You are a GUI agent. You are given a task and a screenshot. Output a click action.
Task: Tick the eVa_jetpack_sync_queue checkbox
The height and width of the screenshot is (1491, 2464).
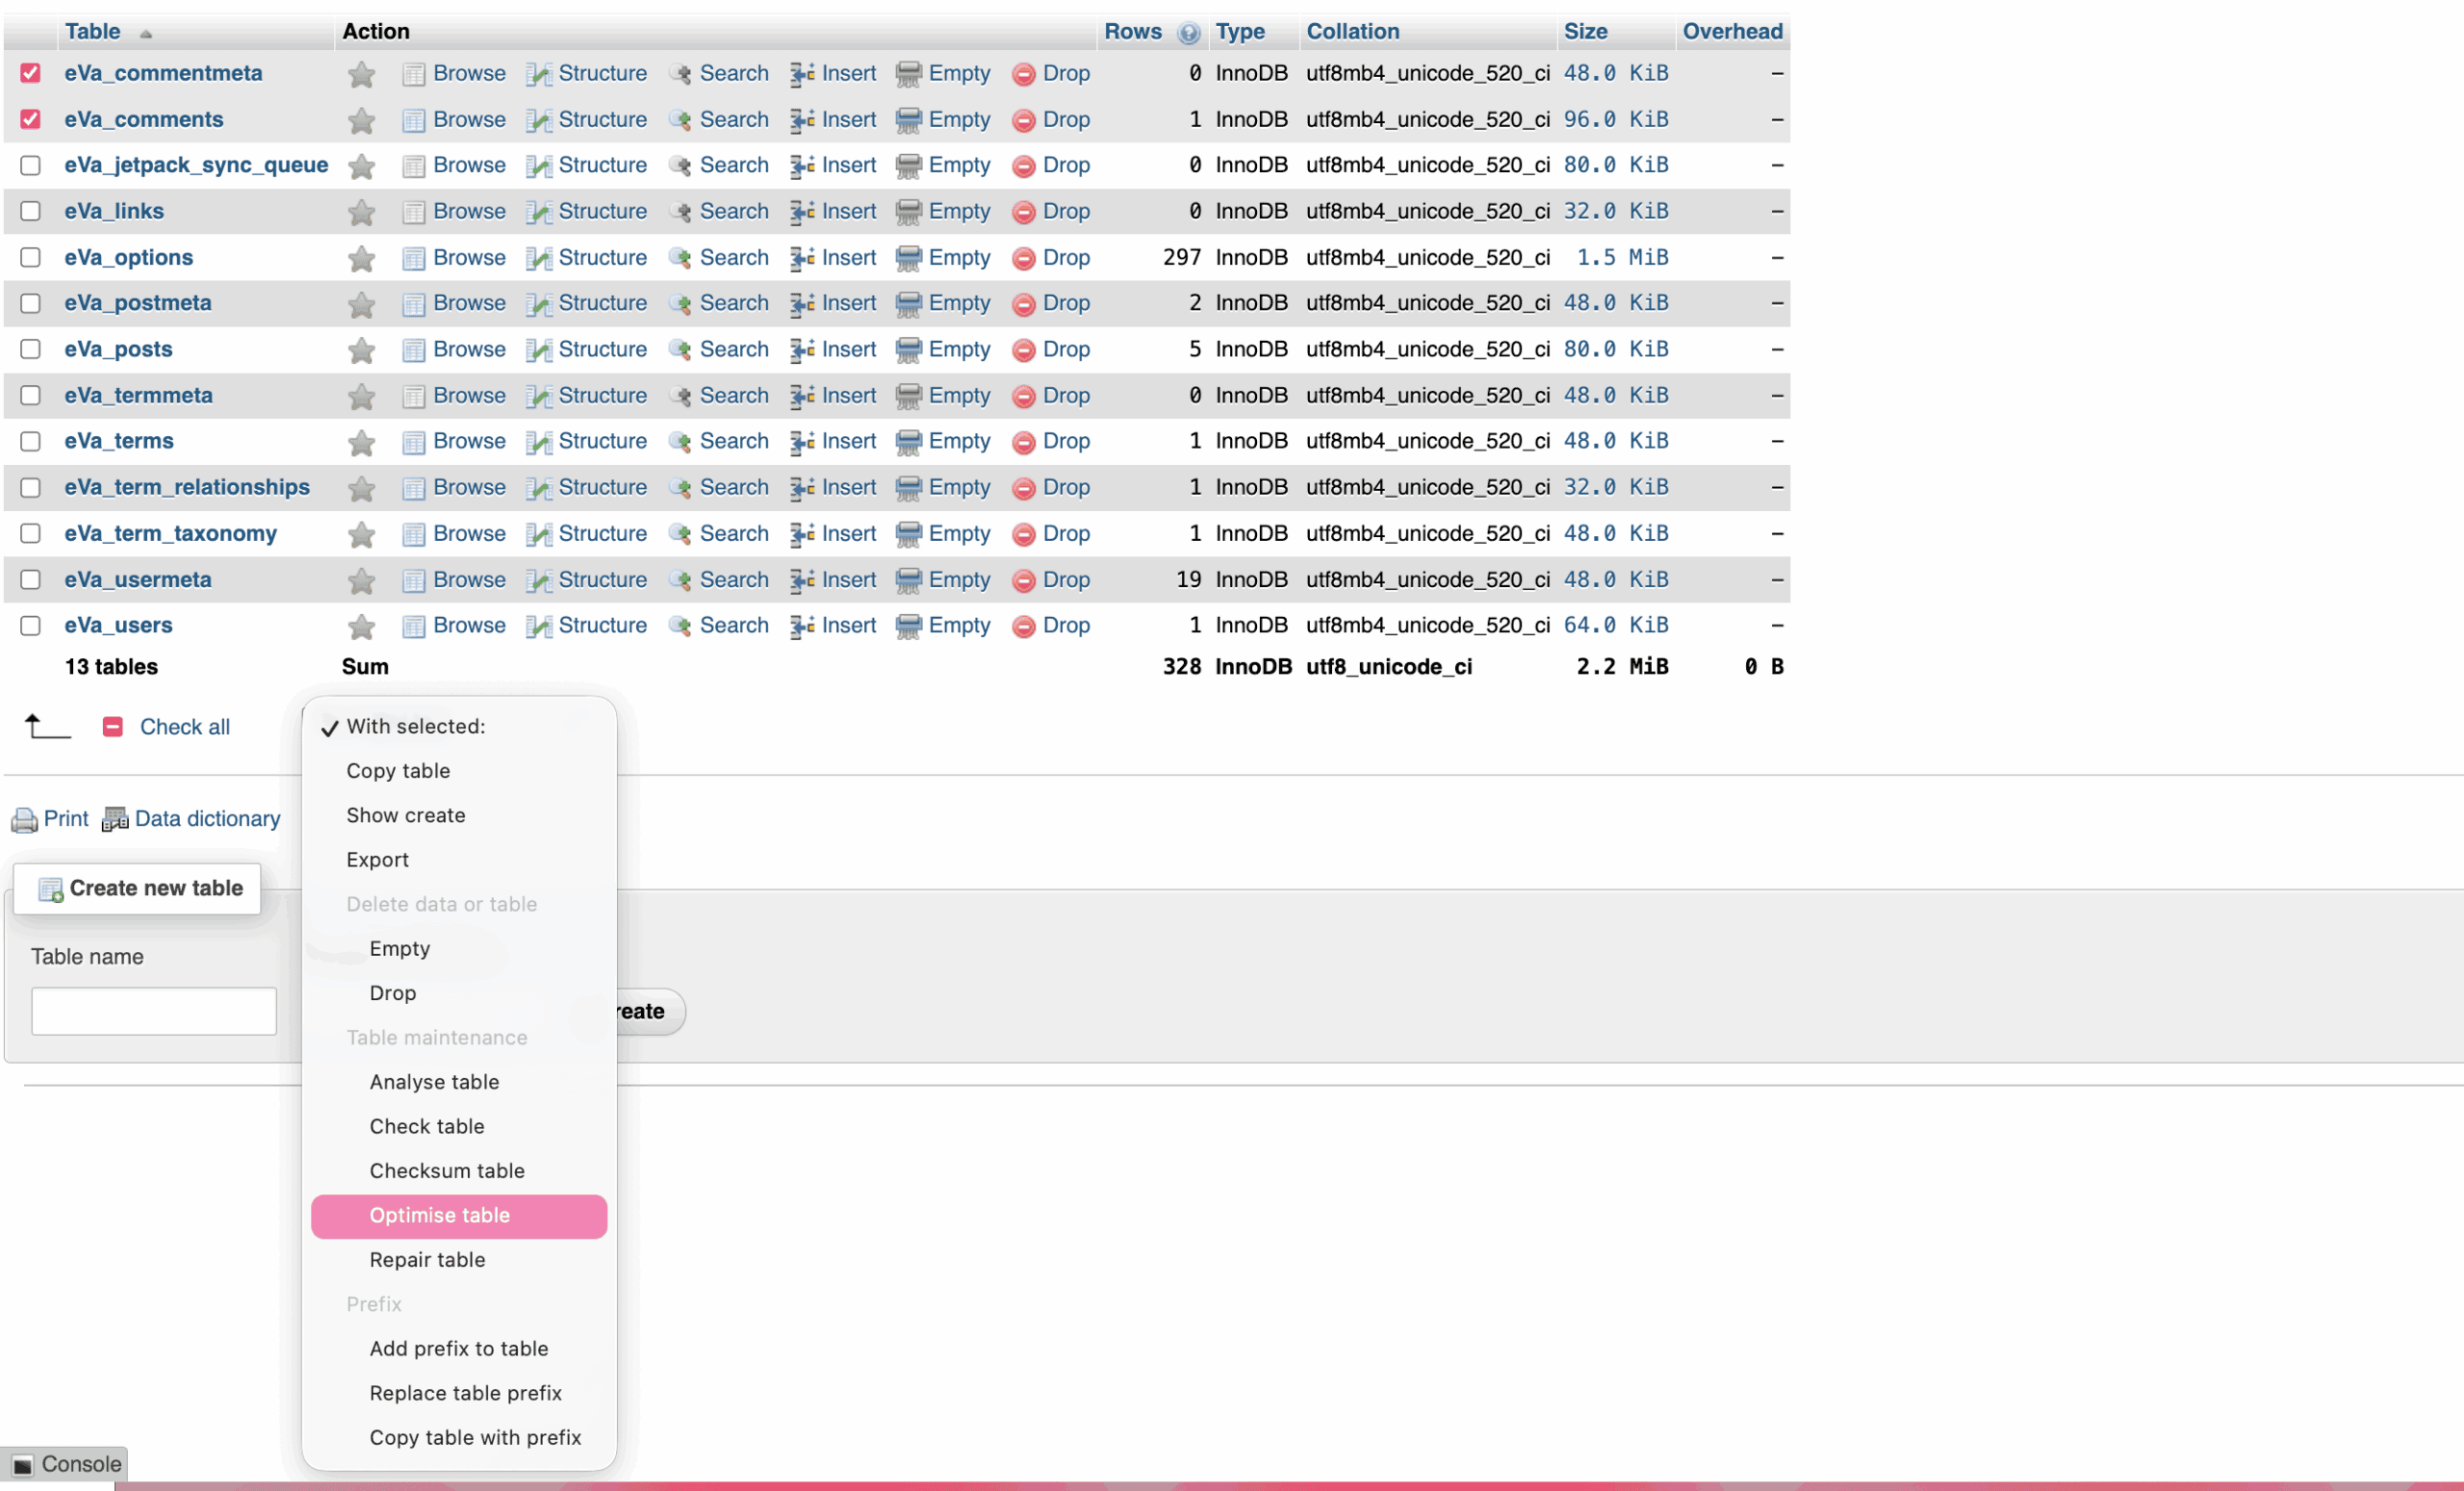coord(31,166)
